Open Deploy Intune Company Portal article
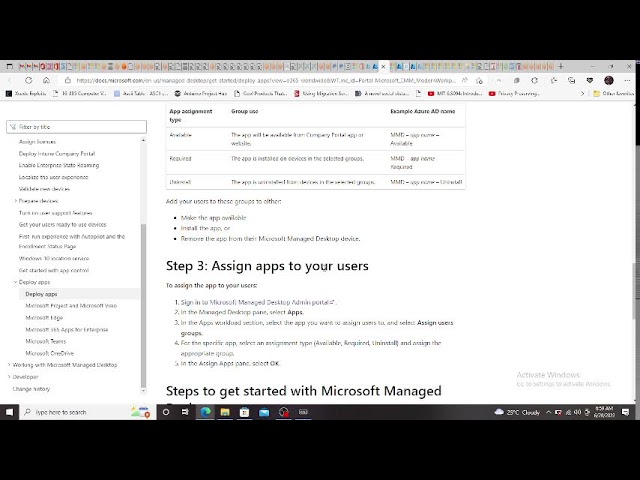This screenshot has height=480, width=640. pos(57,153)
